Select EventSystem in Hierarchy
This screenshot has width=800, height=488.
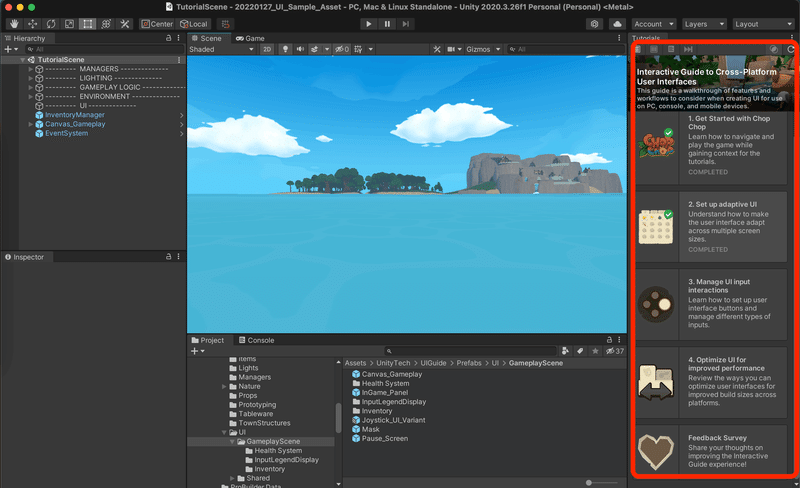click(x=66, y=133)
